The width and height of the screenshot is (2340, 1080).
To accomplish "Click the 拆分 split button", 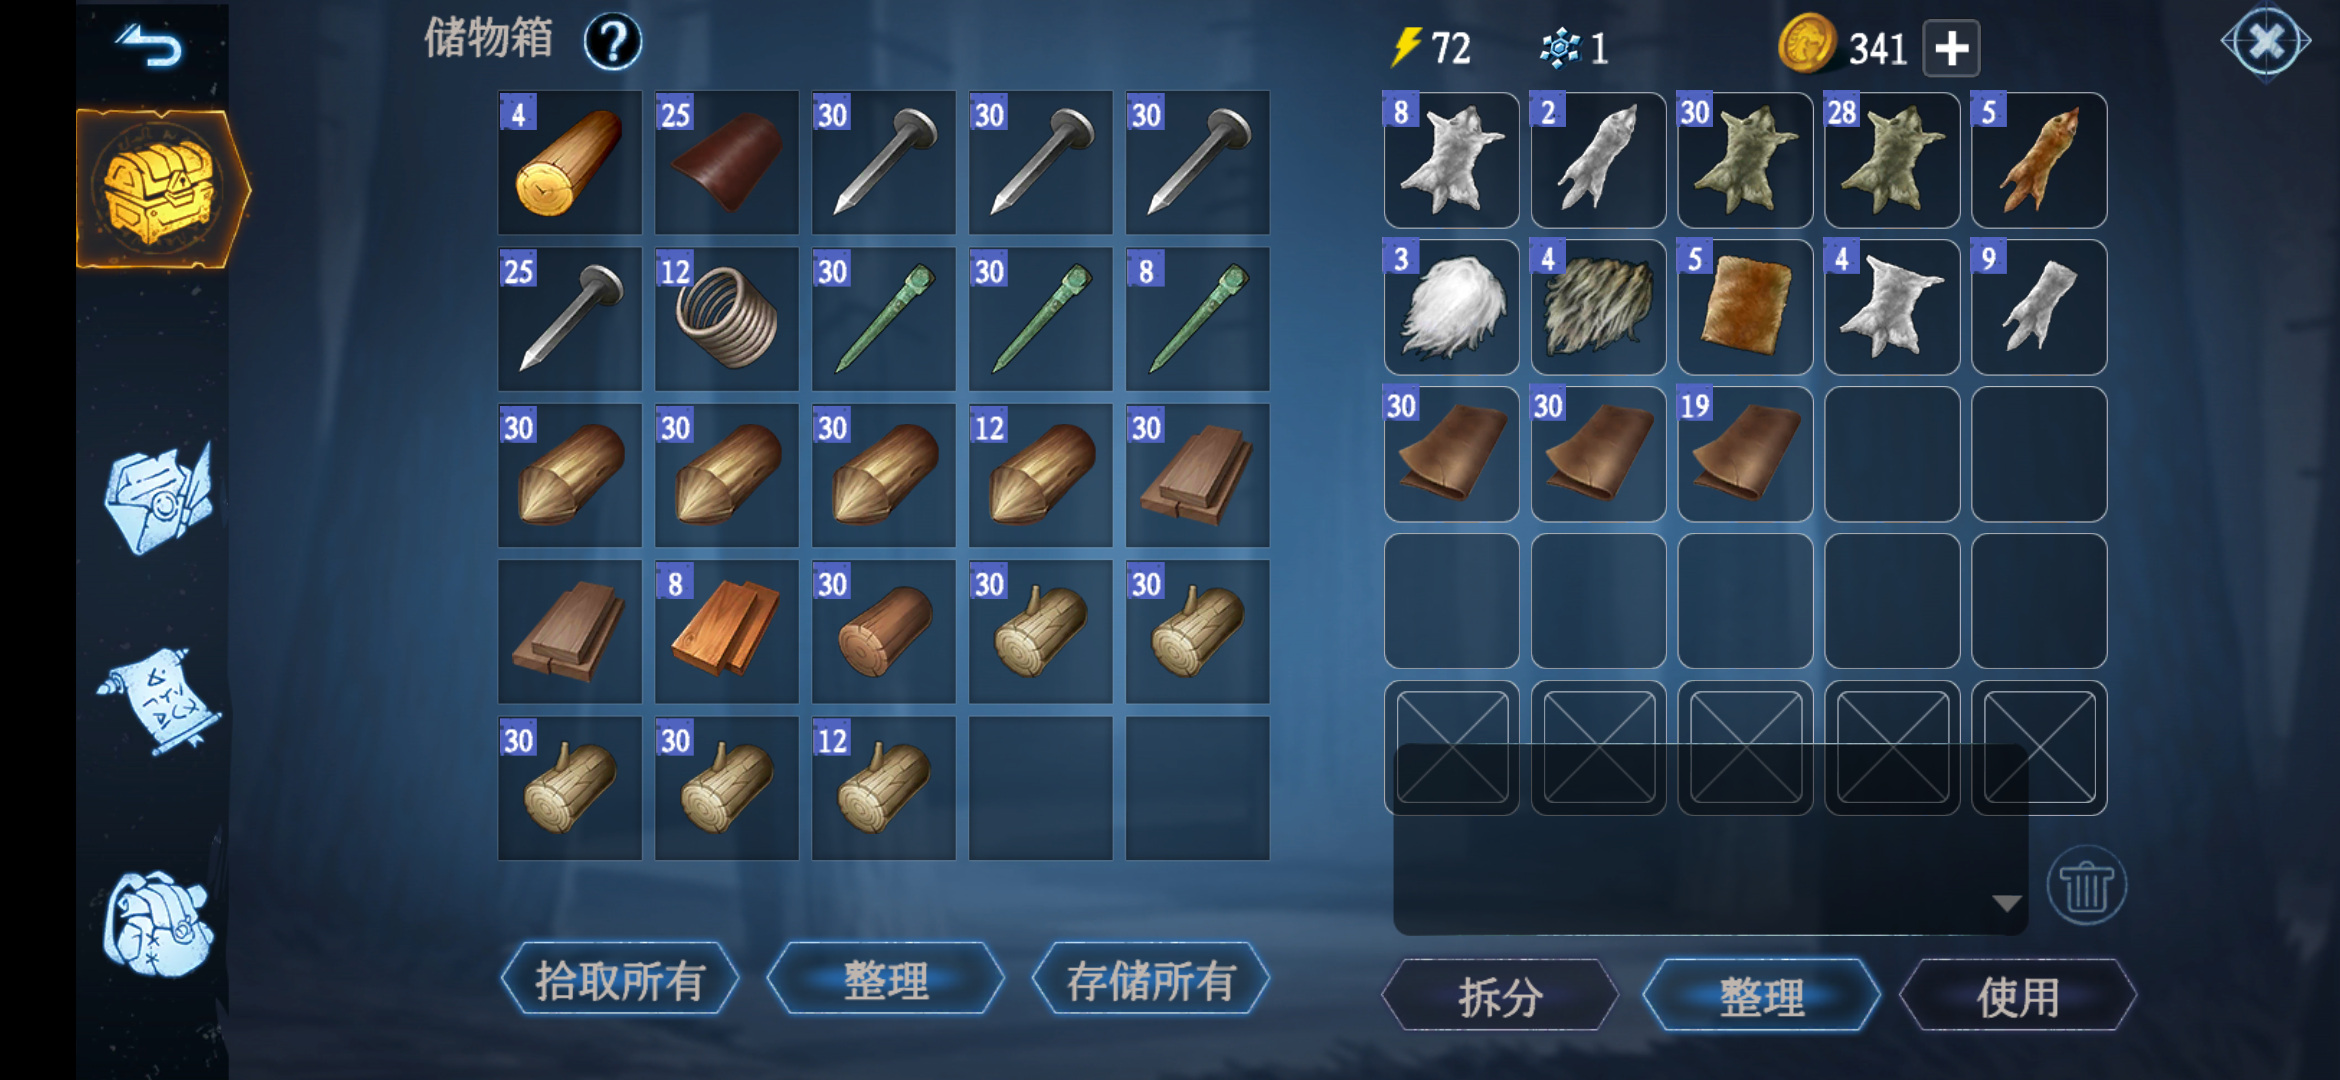I will pos(1500,996).
